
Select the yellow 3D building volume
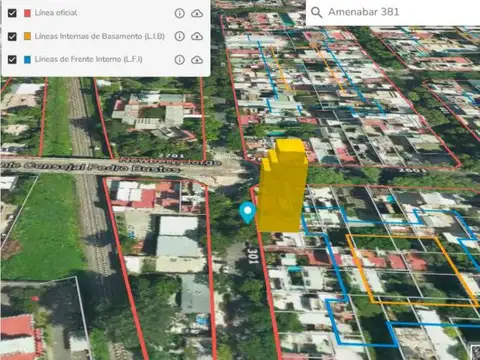tap(283, 187)
